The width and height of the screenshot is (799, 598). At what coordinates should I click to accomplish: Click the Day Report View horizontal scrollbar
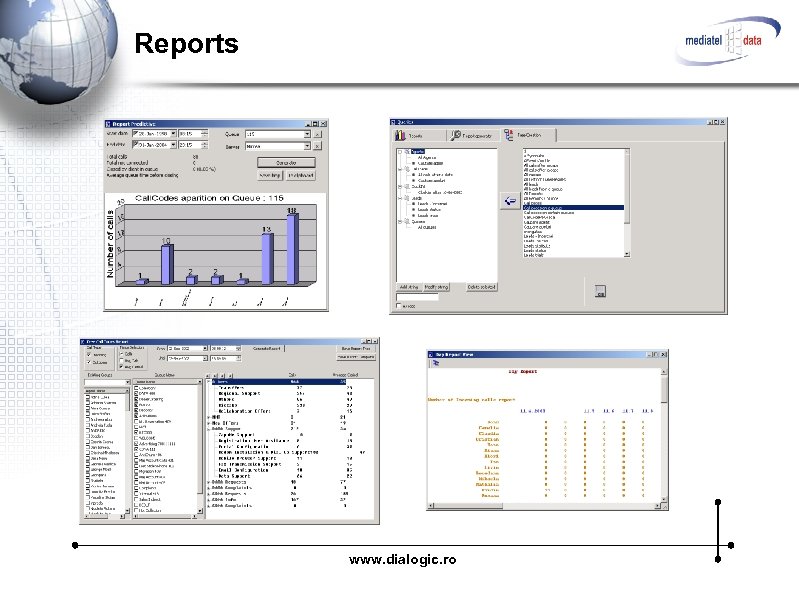click(544, 506)
